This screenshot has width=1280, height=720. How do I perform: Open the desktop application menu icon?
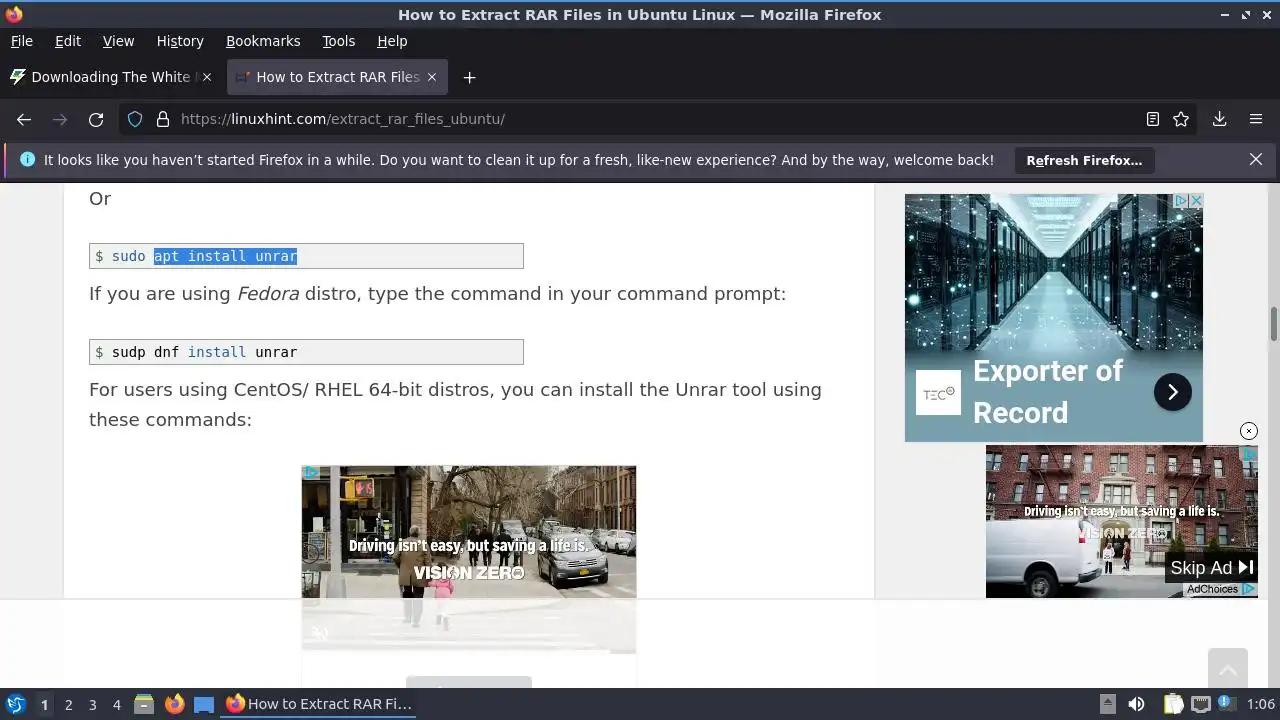coord(15,704)
